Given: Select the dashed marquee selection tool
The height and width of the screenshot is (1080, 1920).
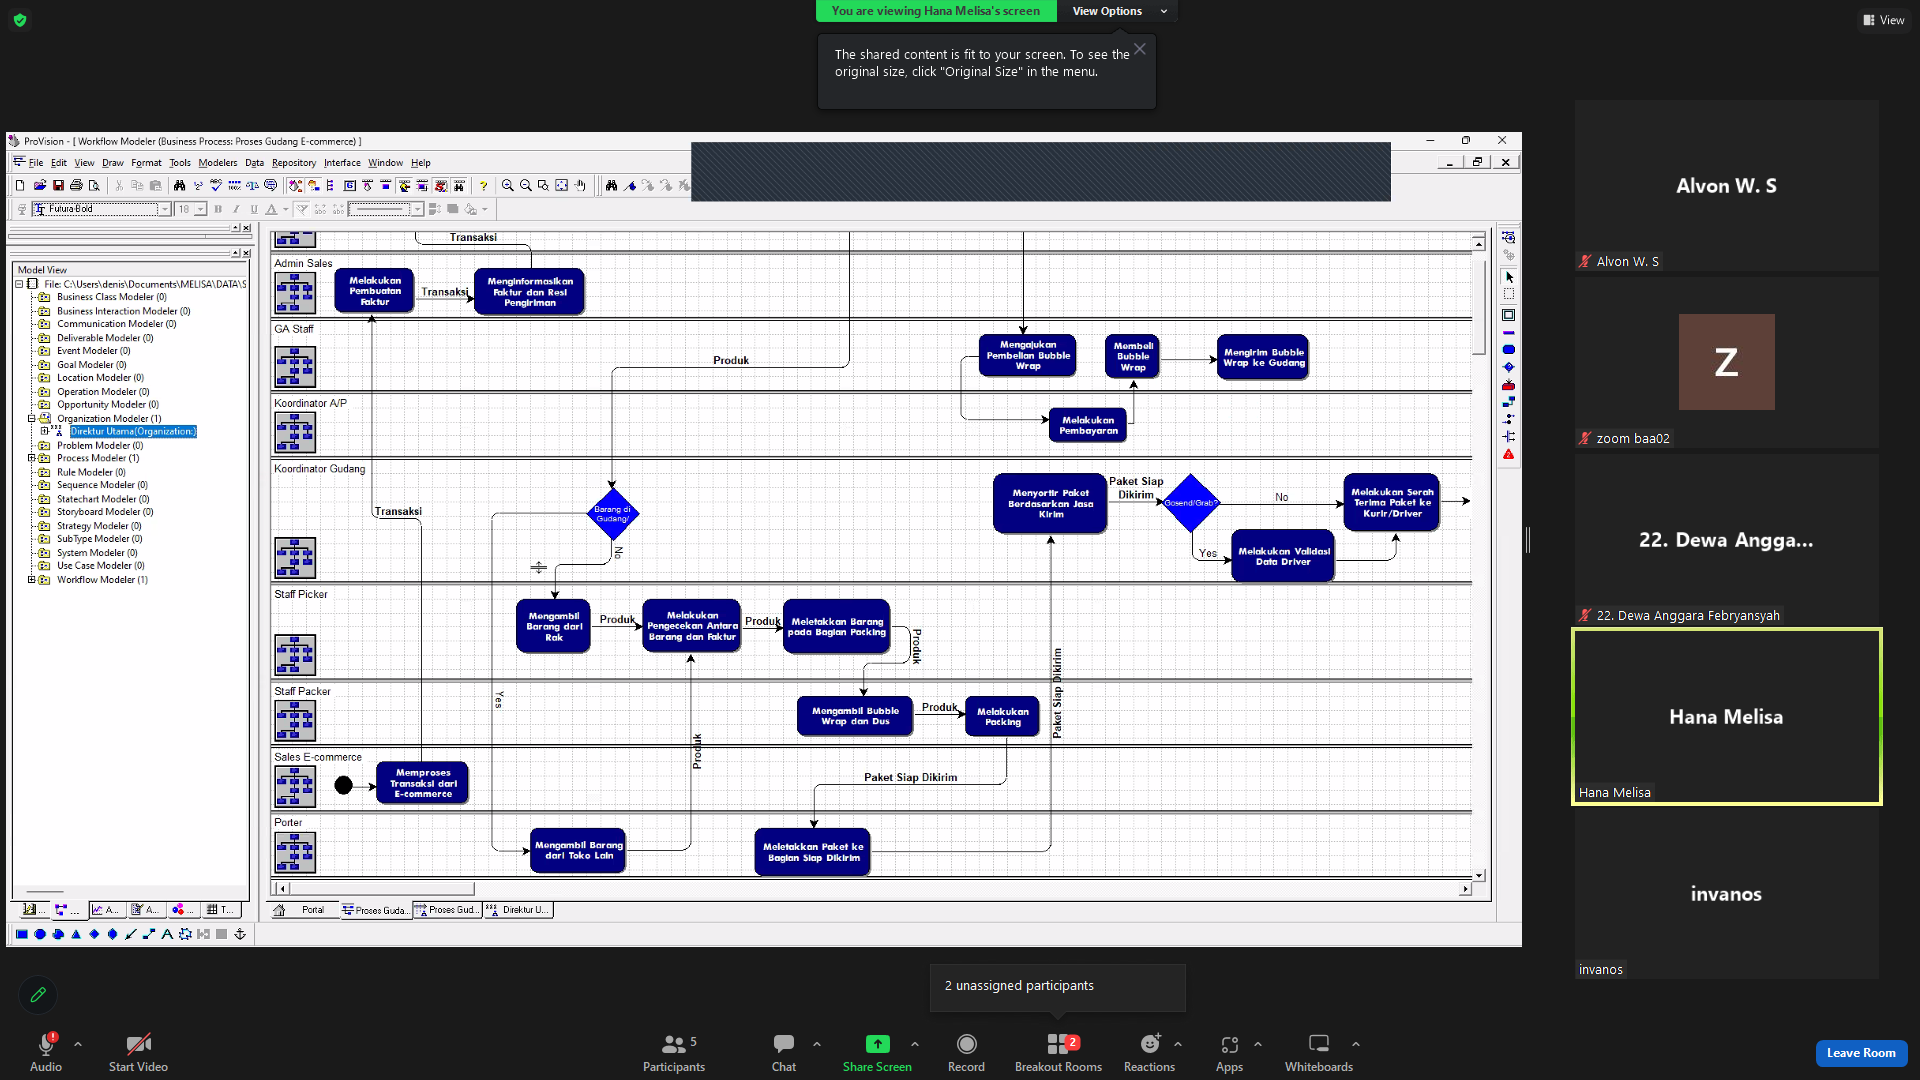Looking at the screenshot, I should pos(1509,295).
